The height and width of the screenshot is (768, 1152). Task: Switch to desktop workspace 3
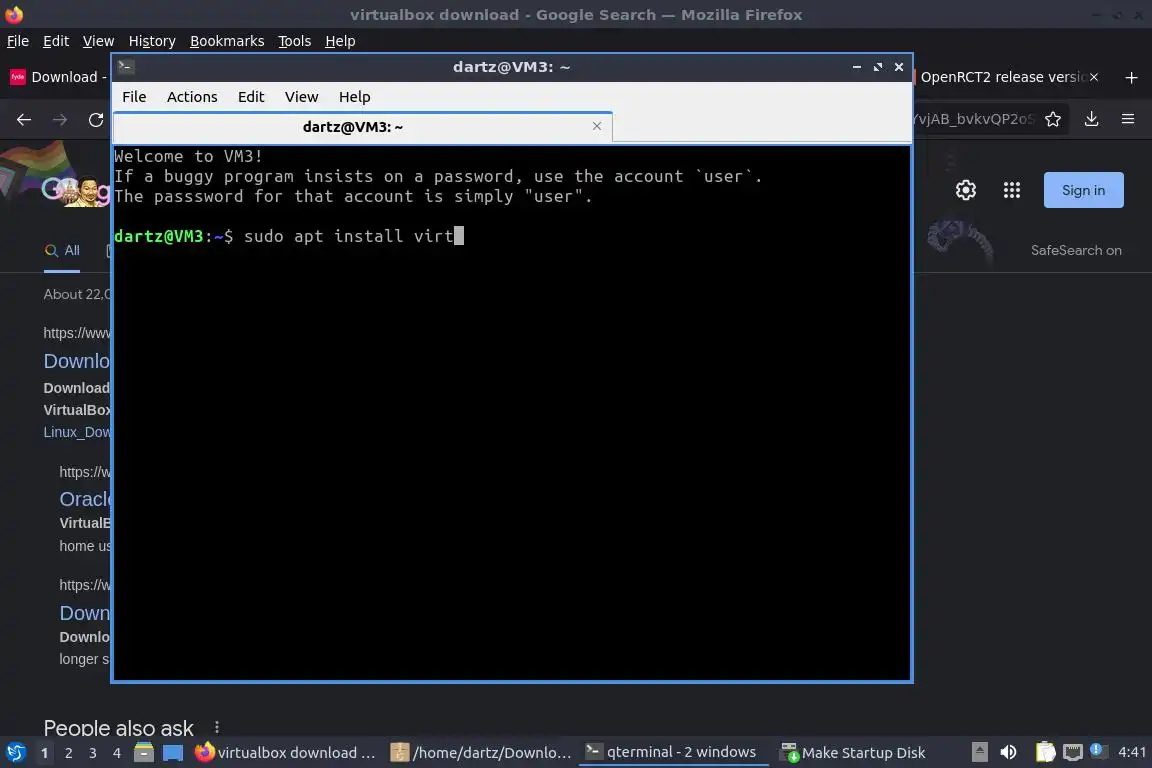93,753
